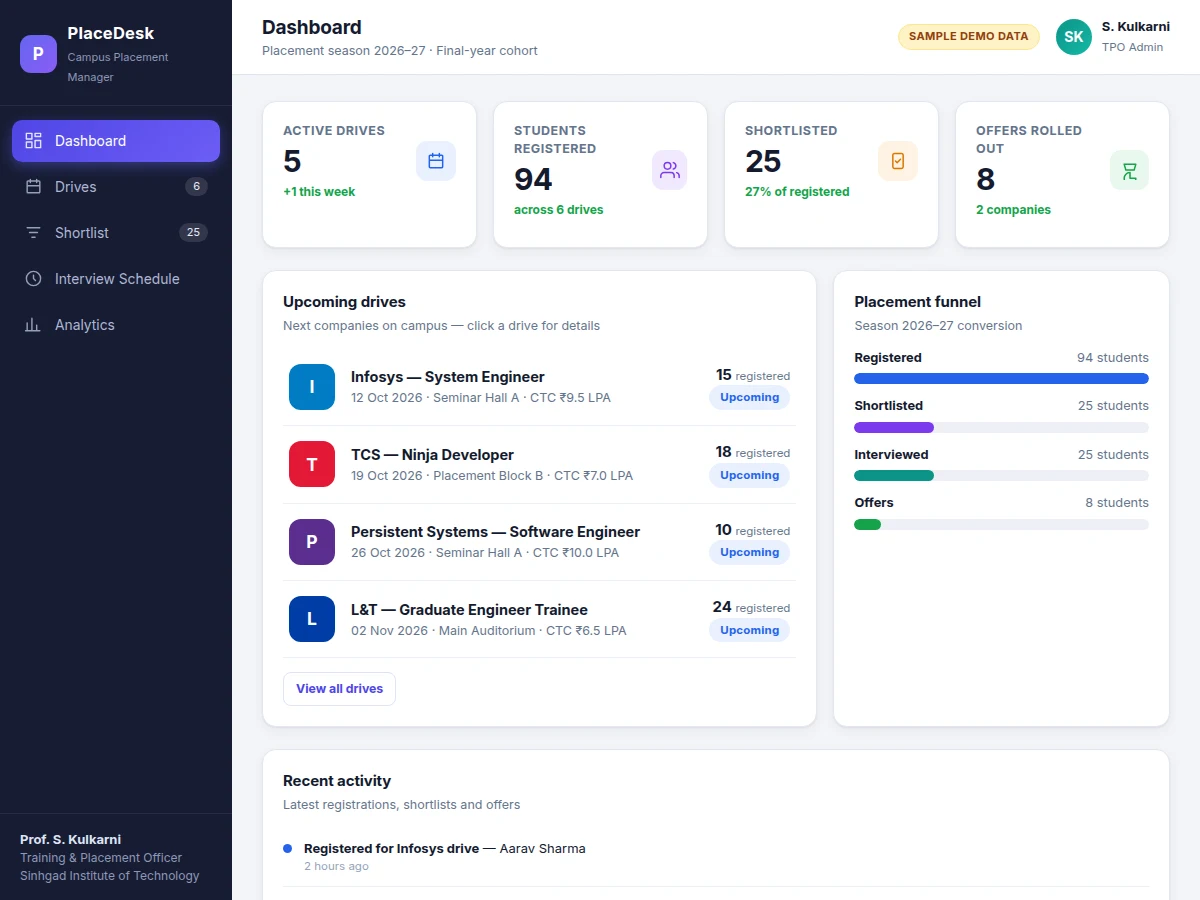Click '02 Nov 2026 · Main Auditorium' details
The image size is (1200, 900).
[x=489, y=631]
